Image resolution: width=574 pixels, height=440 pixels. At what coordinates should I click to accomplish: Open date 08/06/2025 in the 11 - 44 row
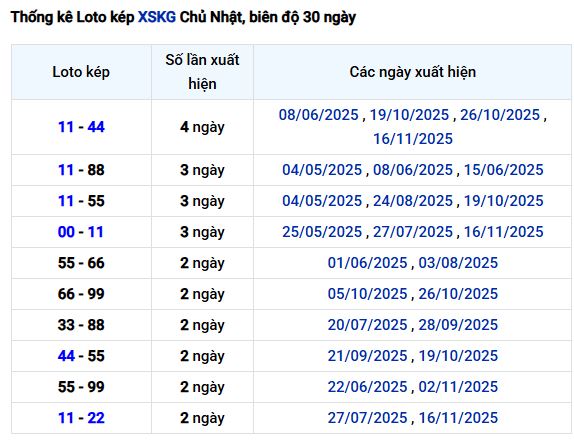(318, 115)
